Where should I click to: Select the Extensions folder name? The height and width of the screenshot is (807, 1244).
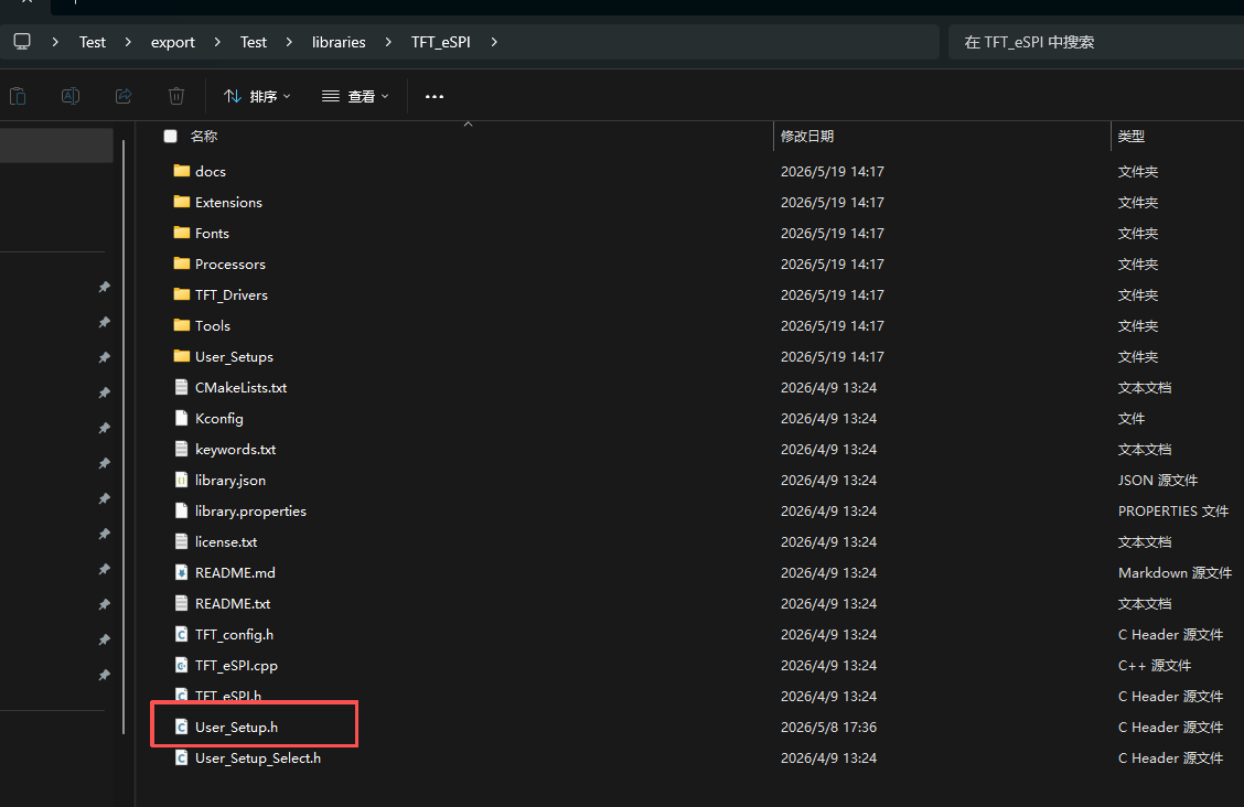point(228,202)
